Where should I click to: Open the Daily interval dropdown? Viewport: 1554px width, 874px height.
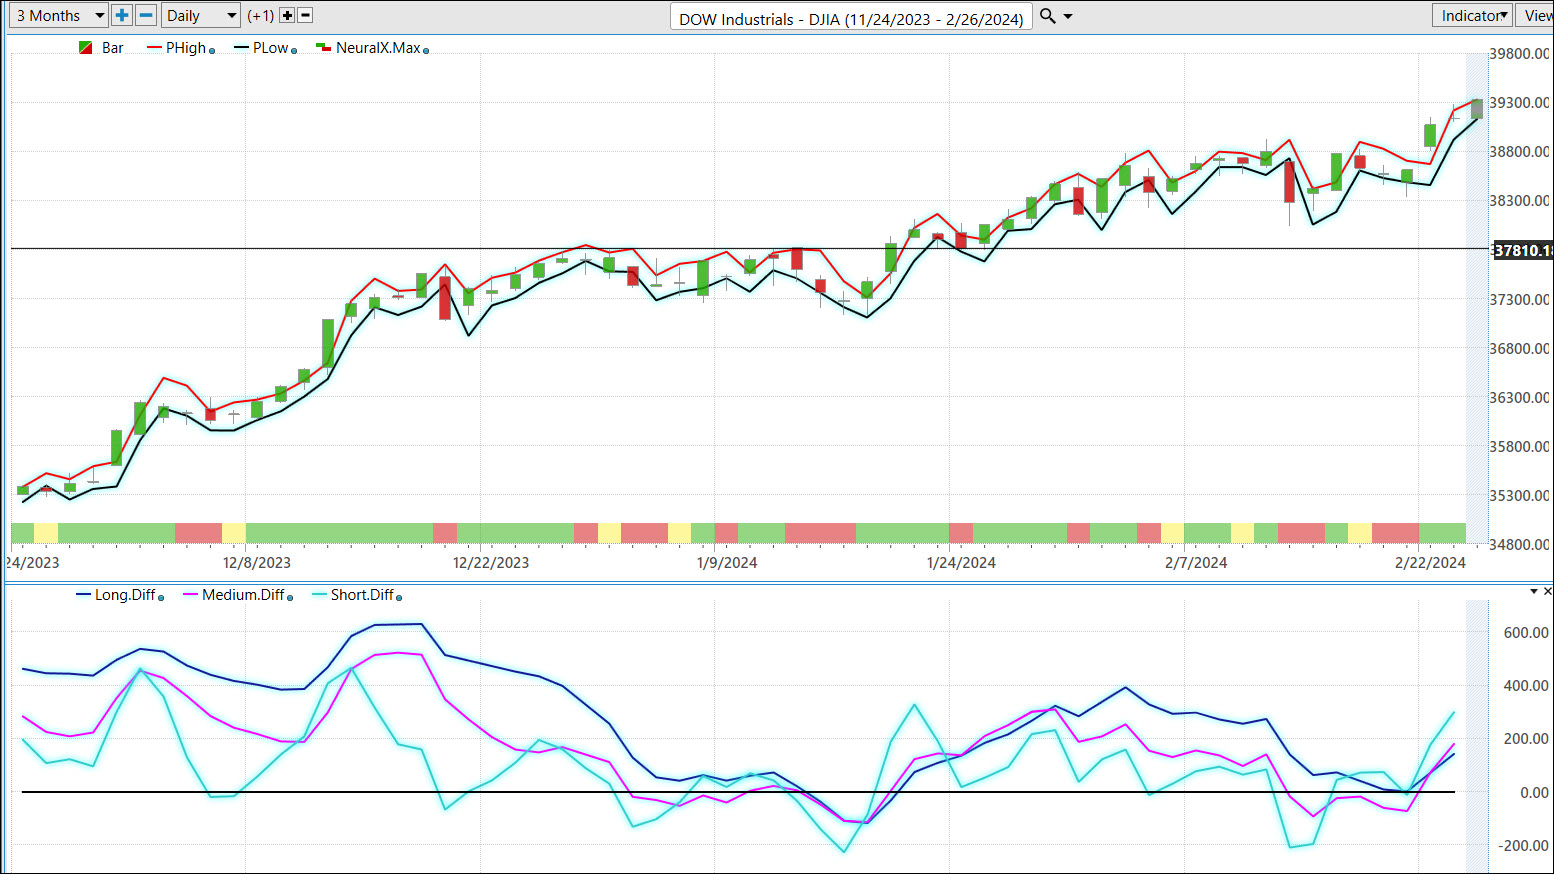201,15
